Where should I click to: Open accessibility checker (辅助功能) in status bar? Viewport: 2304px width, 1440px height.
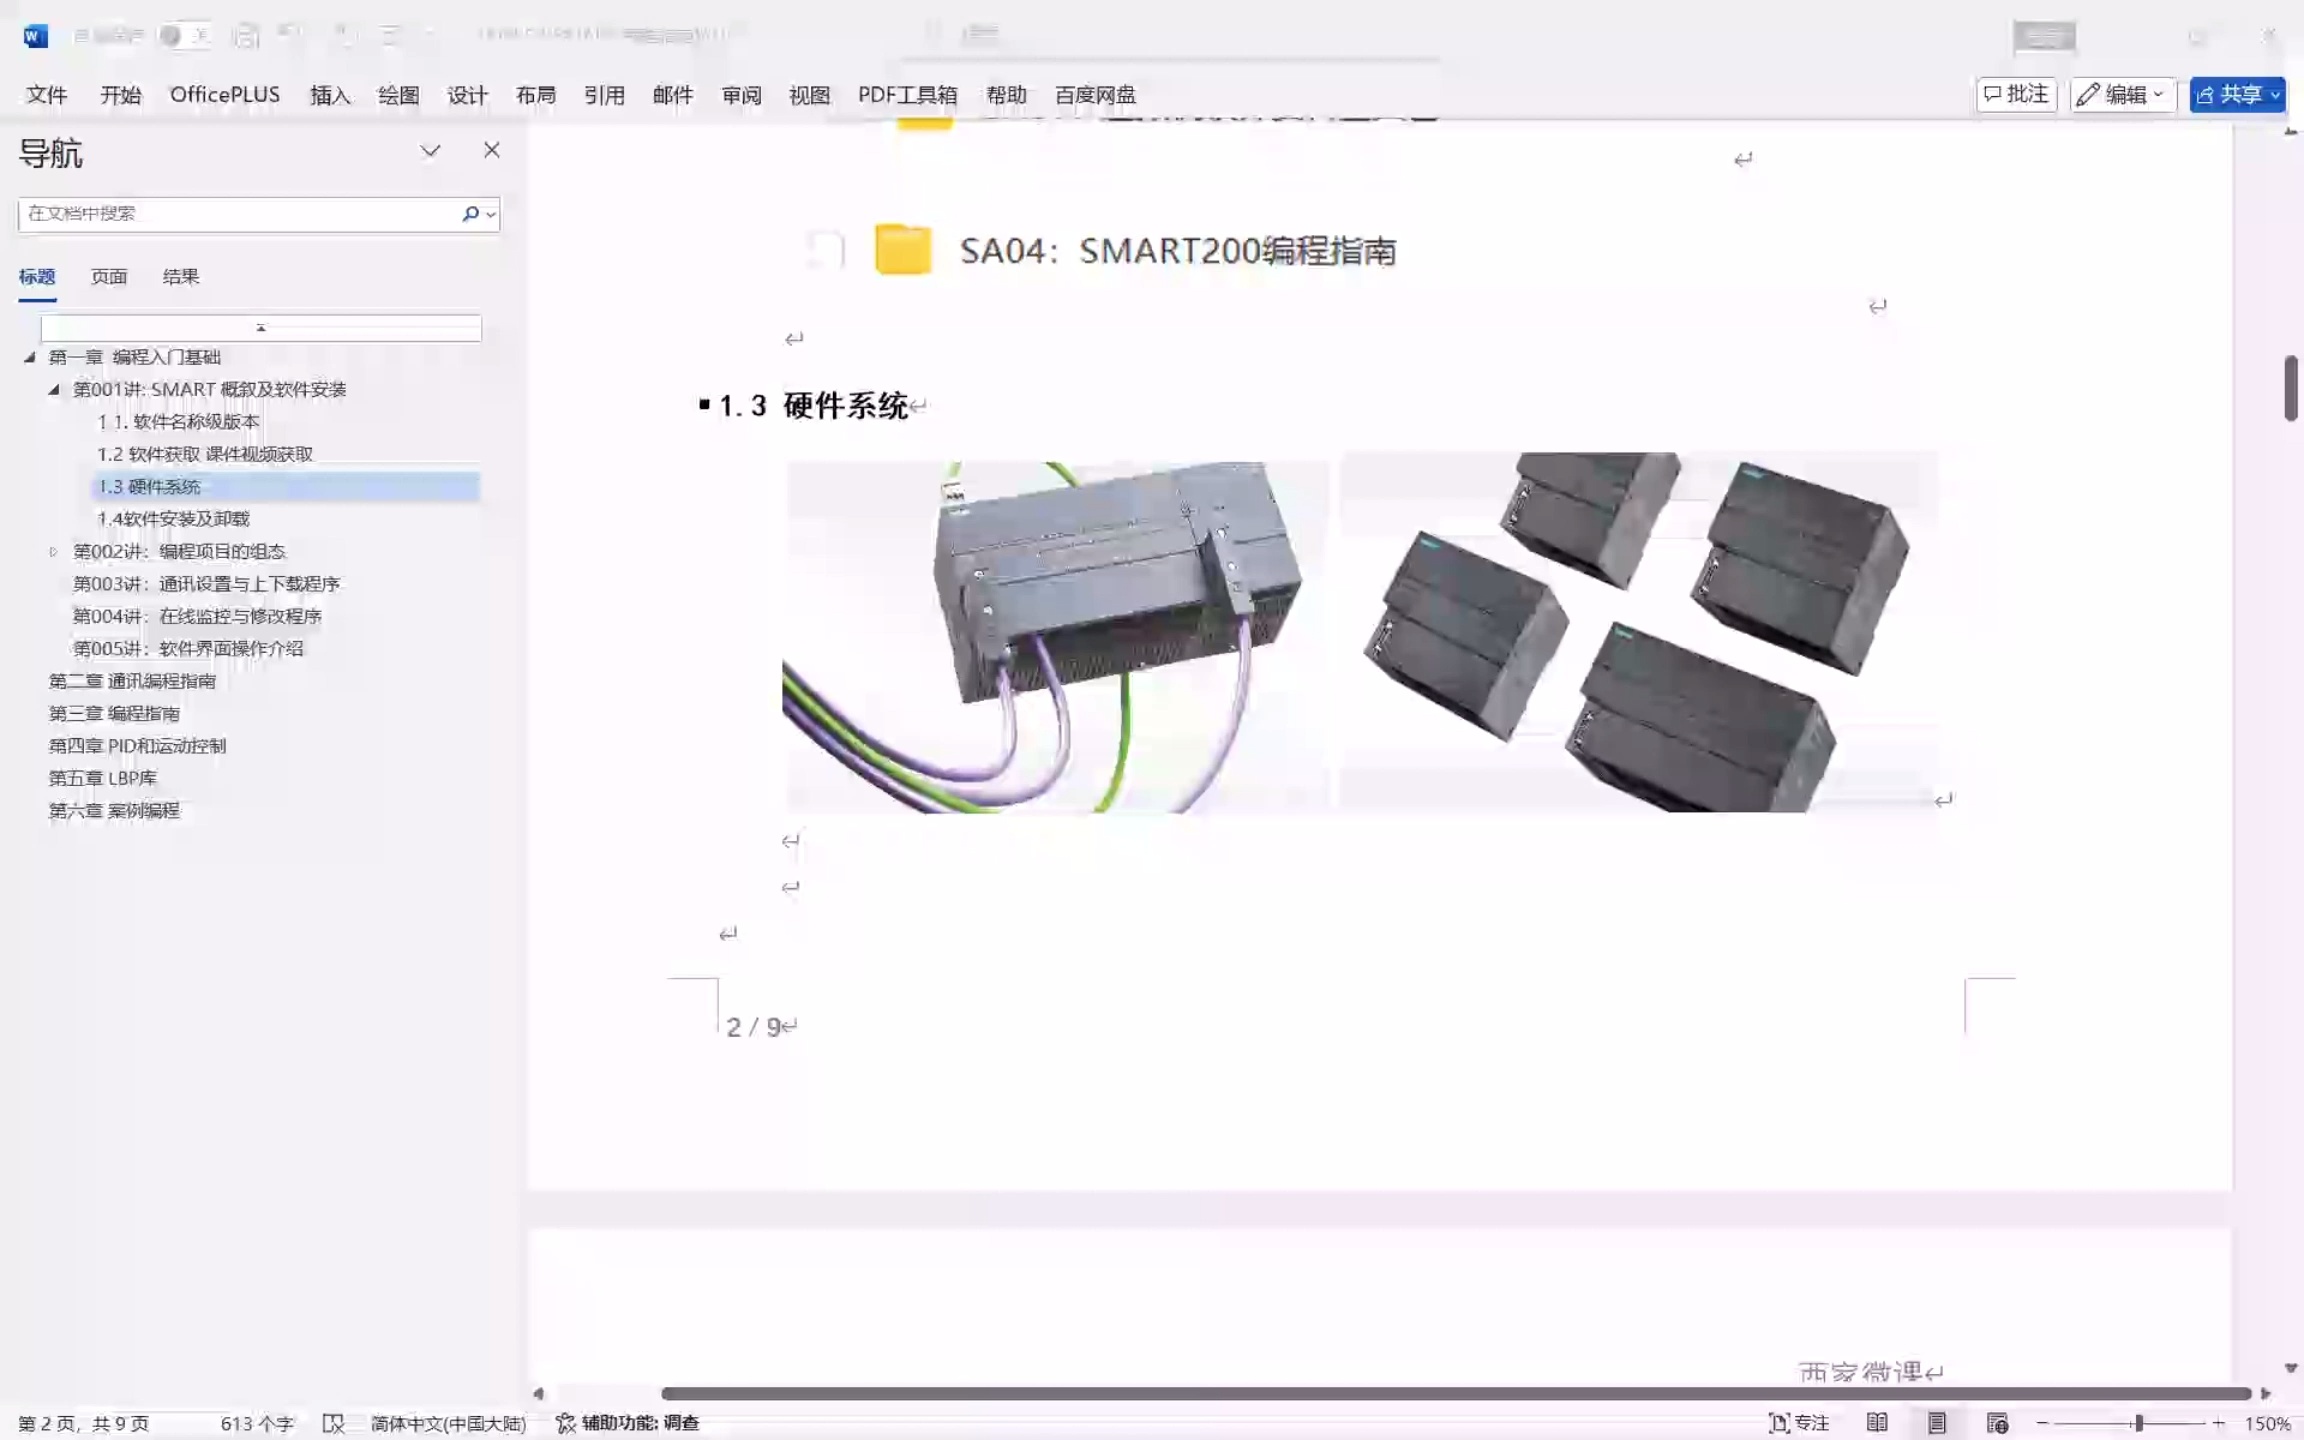point(627,1423)
